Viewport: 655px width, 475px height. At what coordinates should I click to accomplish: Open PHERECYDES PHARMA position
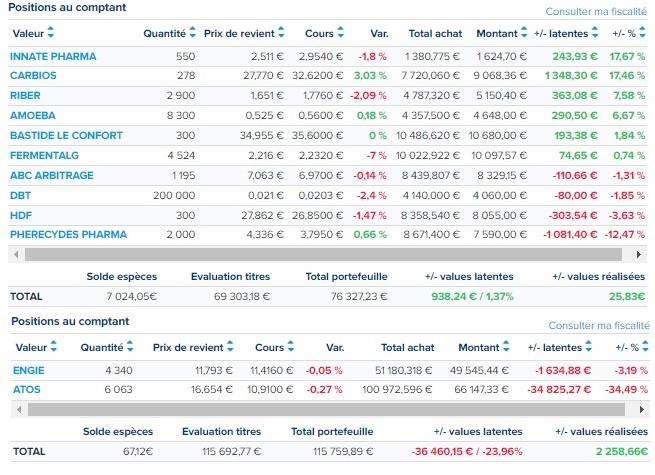pyautogui.click(x=69, y=235)
